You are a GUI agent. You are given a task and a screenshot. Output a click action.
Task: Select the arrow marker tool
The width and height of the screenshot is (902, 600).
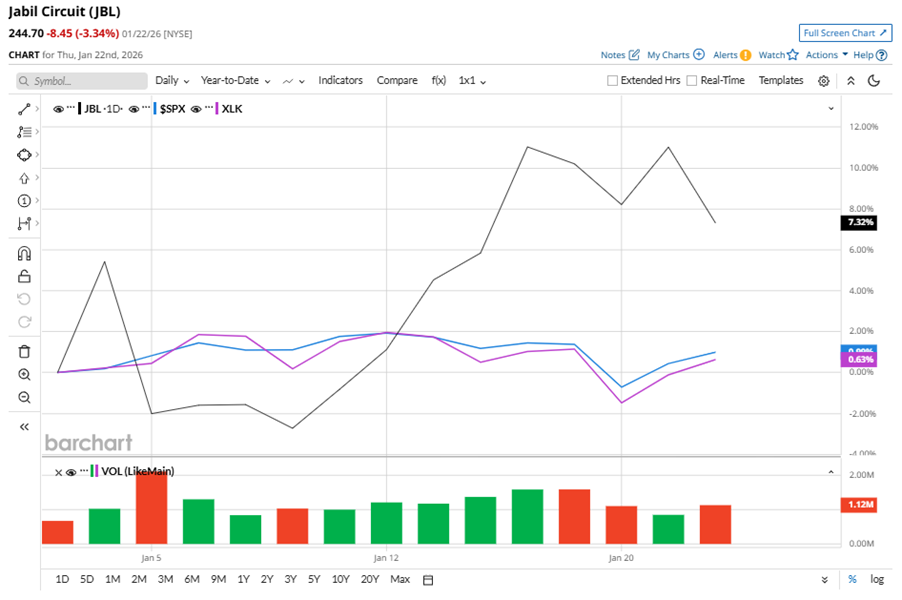pyautogui.click(x=24, y=178)
